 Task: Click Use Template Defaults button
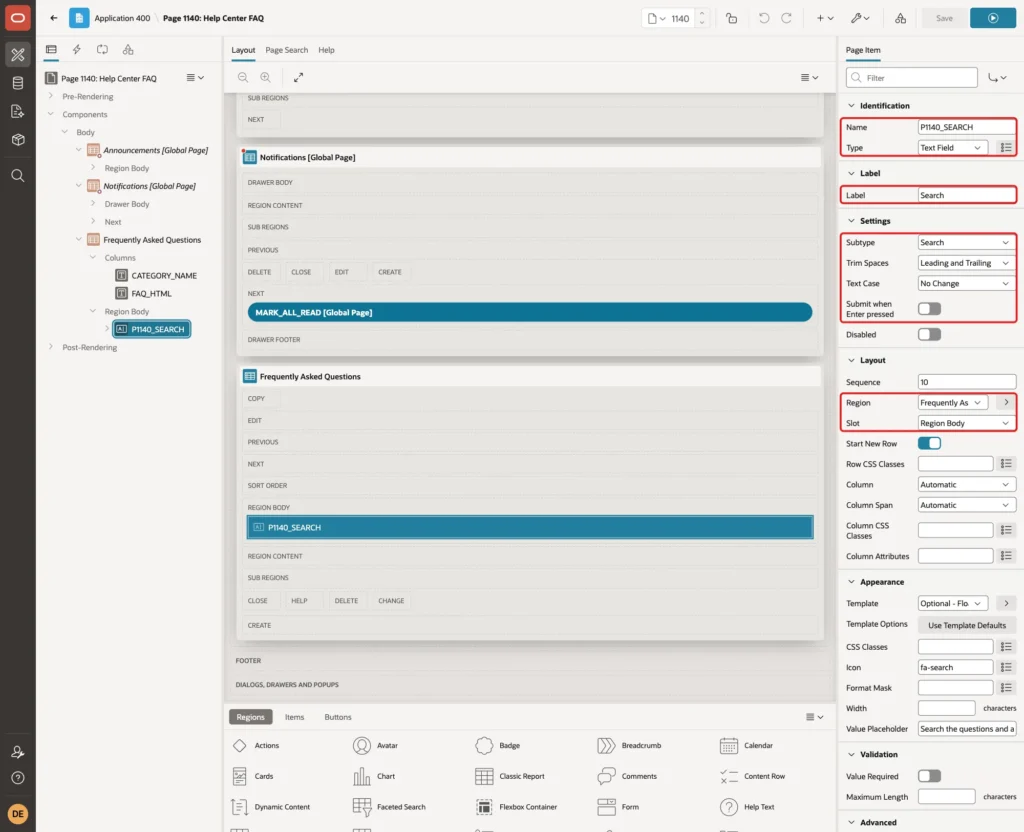click(967, 625)
